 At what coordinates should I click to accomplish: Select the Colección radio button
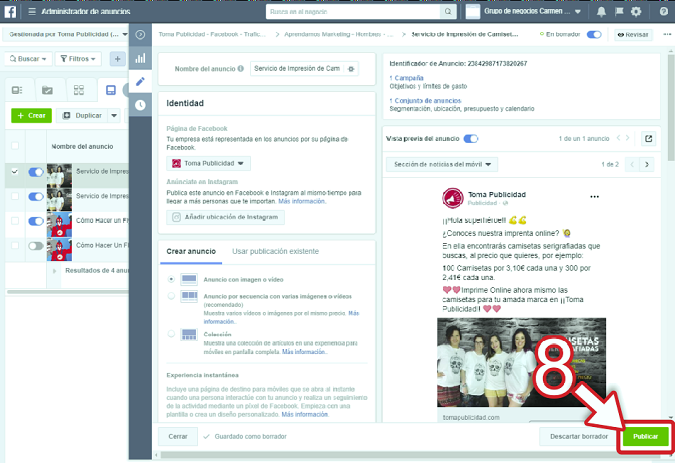point(171,334)
